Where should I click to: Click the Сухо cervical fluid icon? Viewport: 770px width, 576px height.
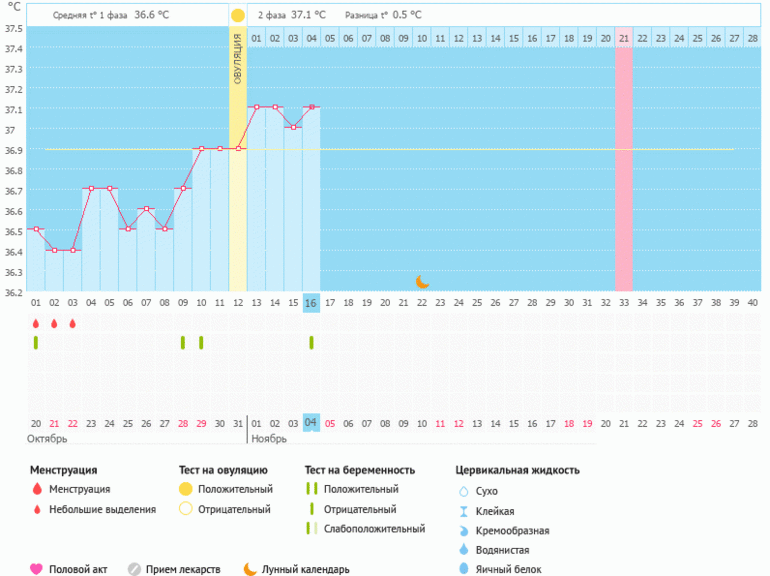click(x=463, y=491)
